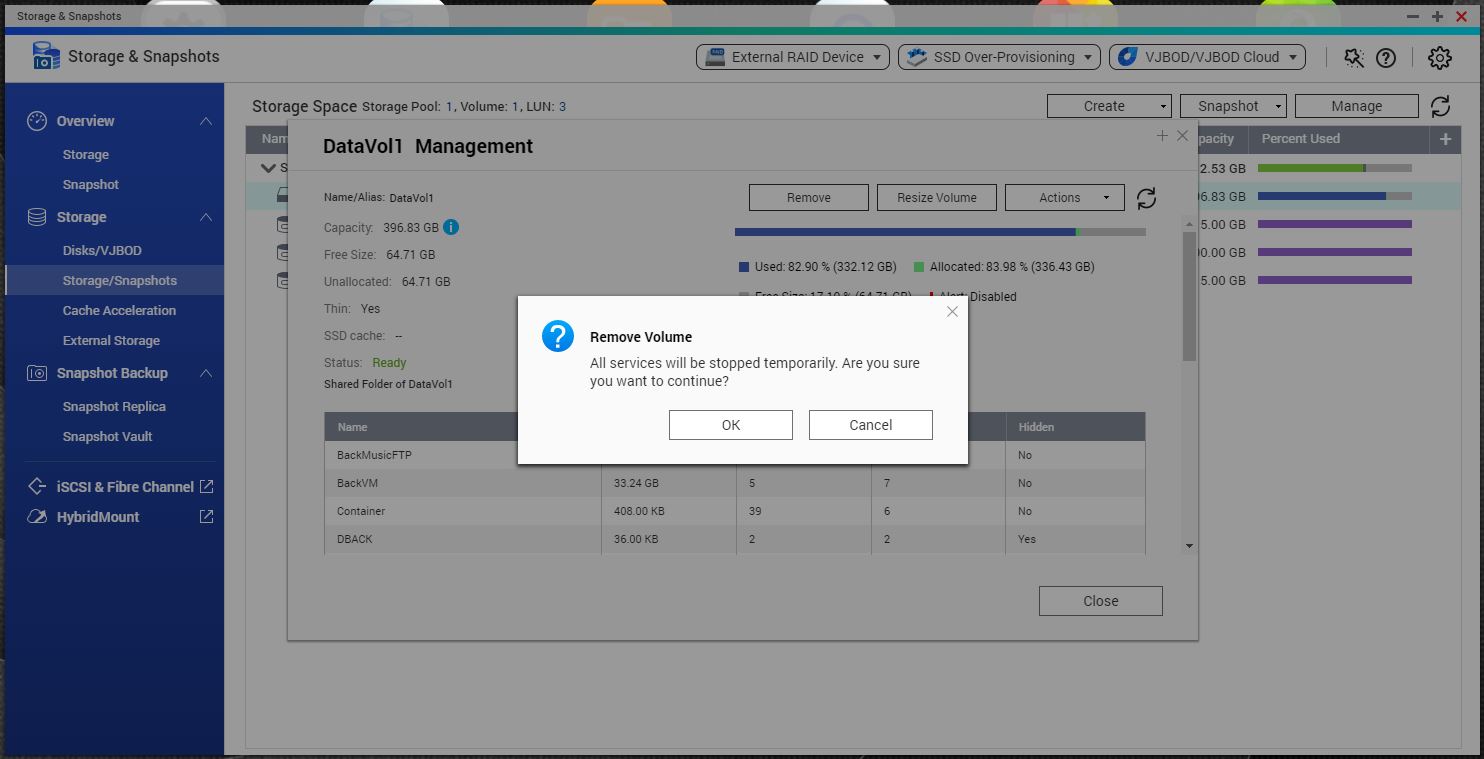Click the capacity info icon
Image resolution: width=1484 pixels, height=759 pixels.
[451, 227]
